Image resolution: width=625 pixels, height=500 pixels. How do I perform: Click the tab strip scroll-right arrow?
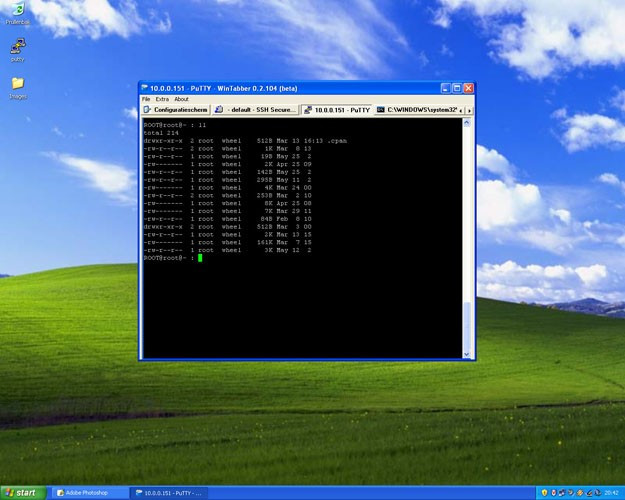(470, 110)
